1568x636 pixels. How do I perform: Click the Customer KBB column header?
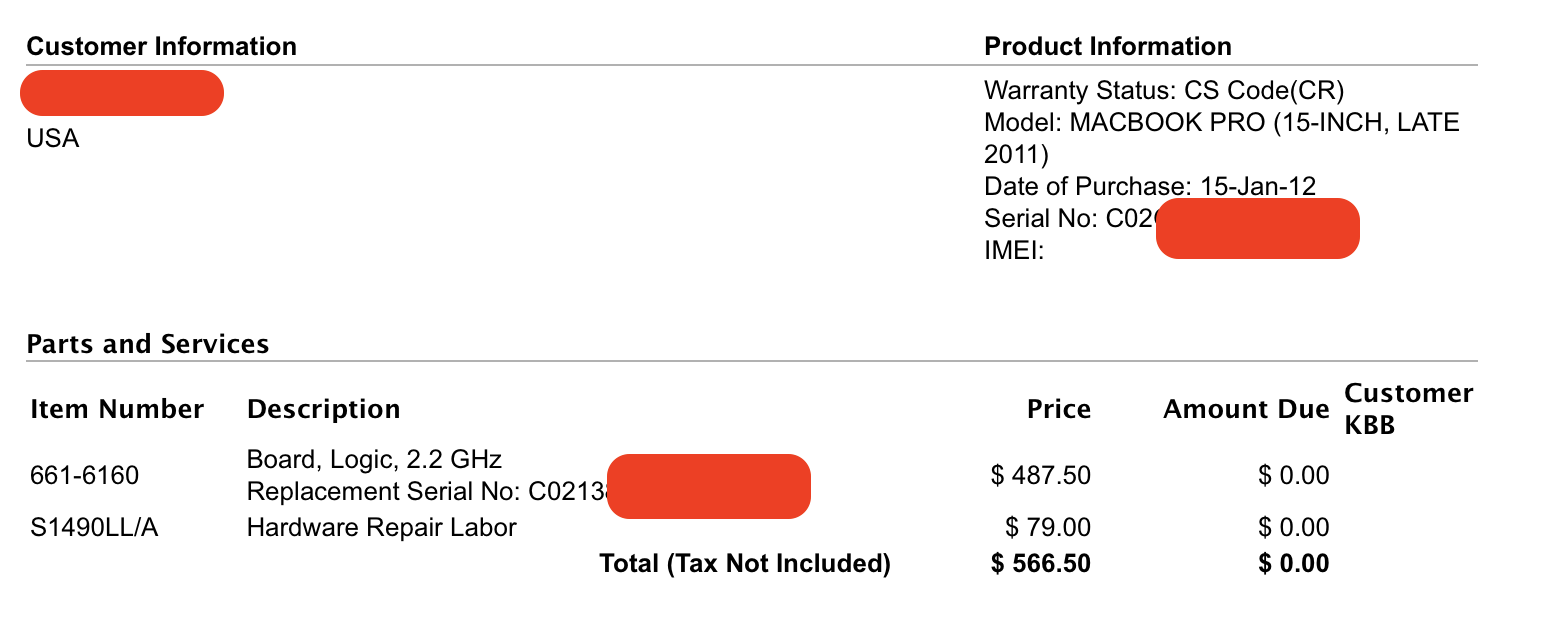(x=1408, y=408)
